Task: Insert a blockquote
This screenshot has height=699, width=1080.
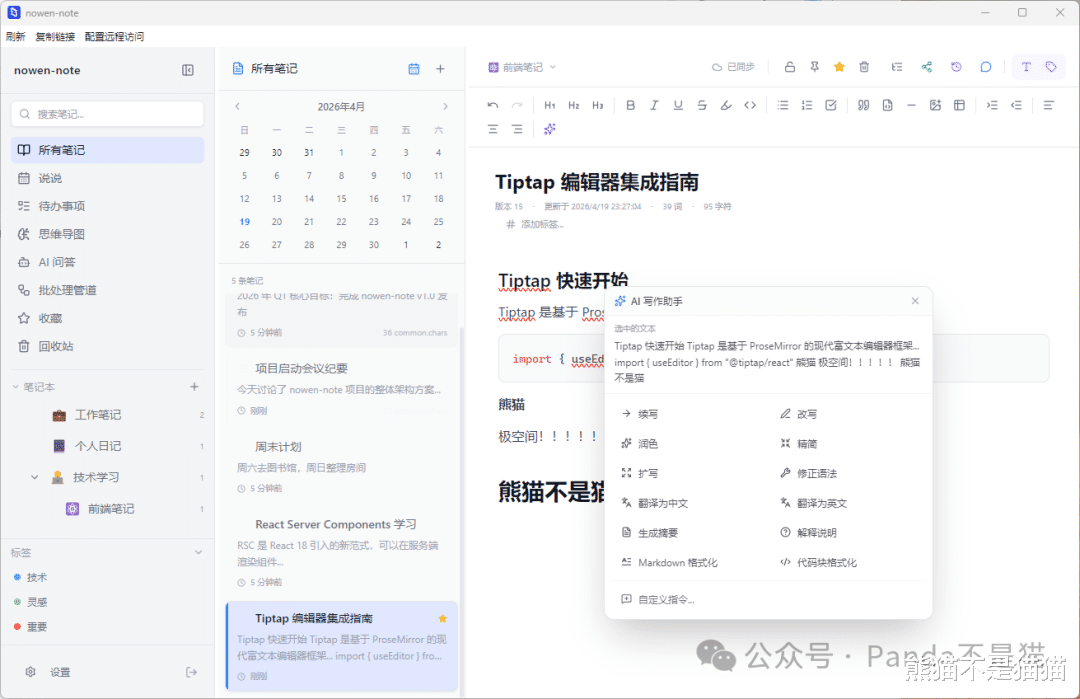Action: (x=863, y=105)
